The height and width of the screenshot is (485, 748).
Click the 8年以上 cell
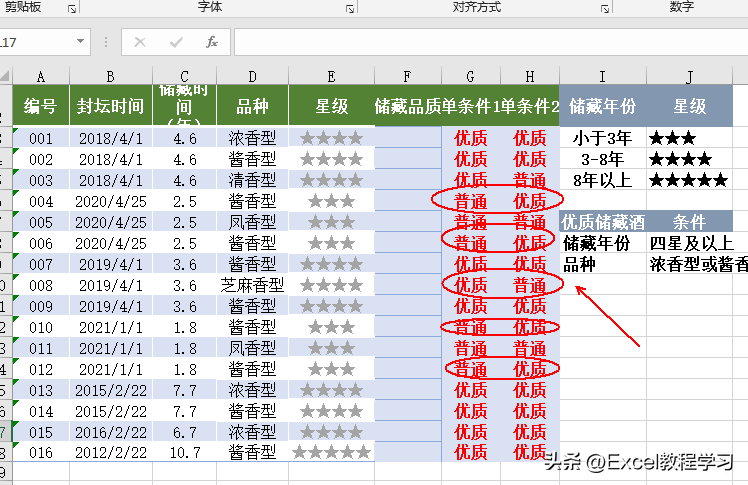tap(603, 180)
